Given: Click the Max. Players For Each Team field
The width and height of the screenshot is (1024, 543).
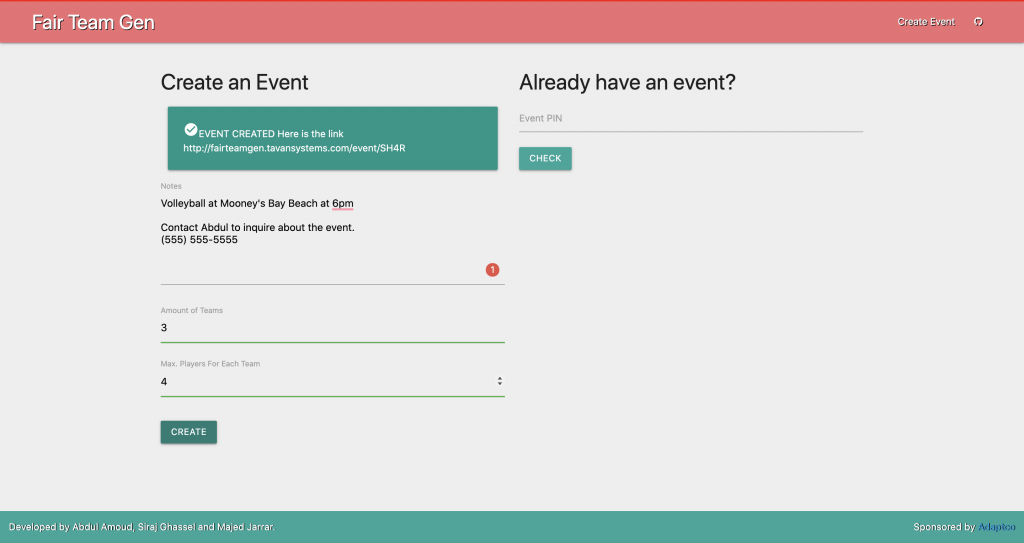Looking at the screenshot, I should click(332, 382).
